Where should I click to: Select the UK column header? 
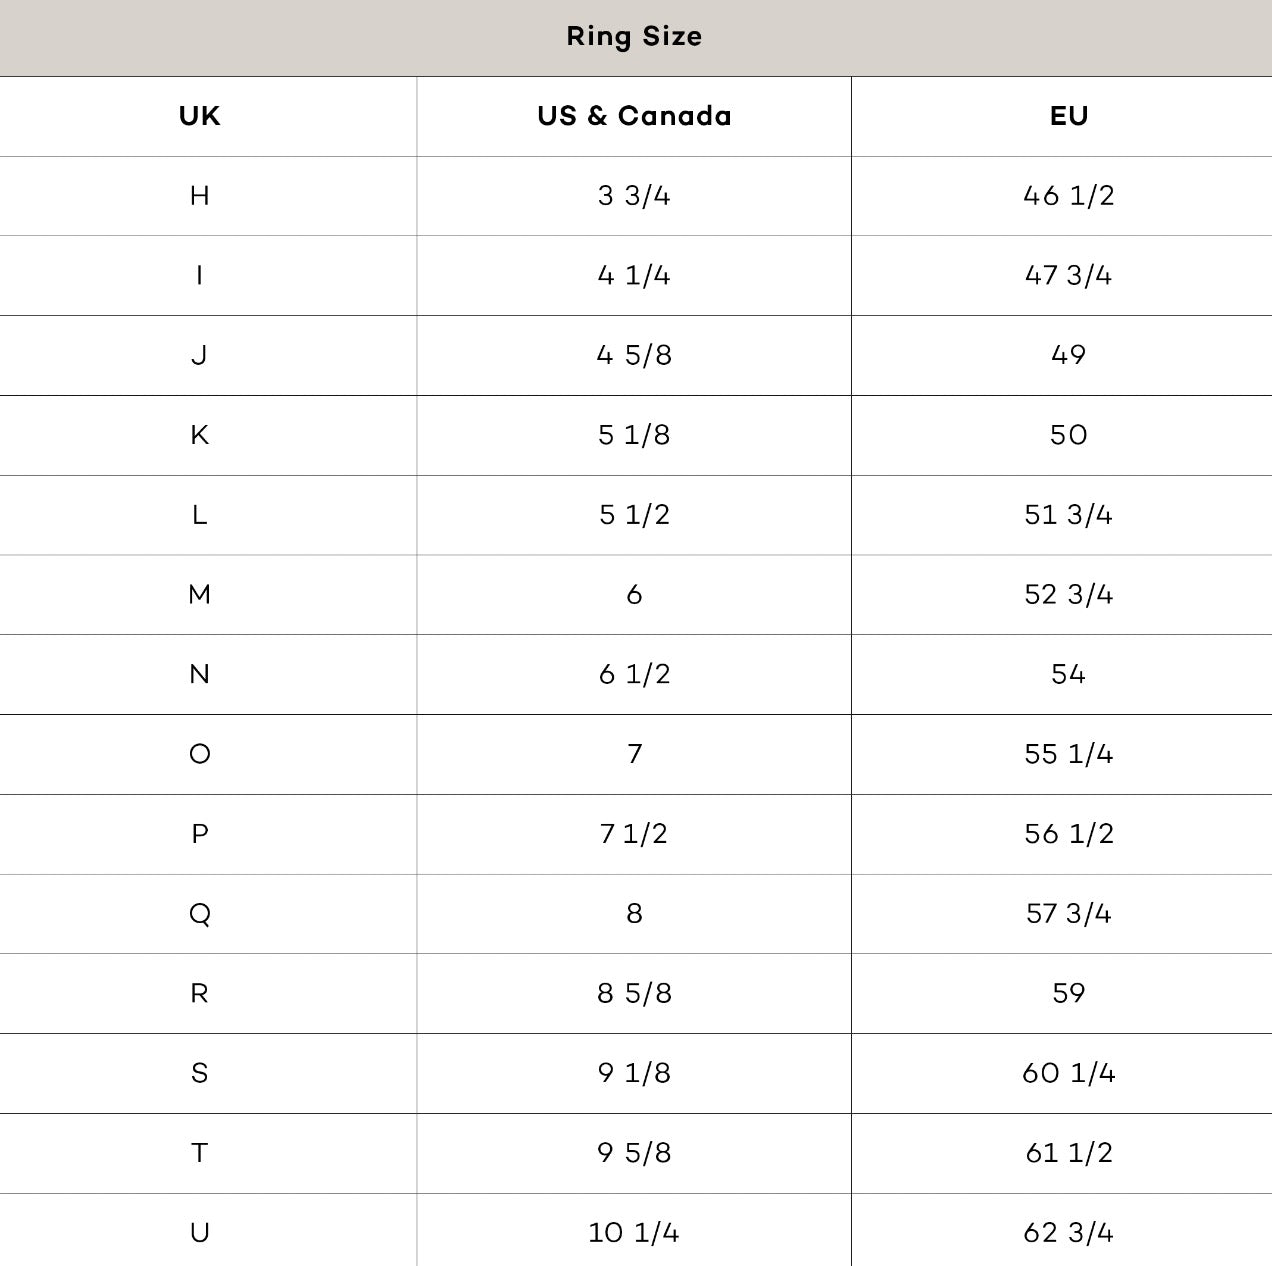(x=200, y=116)
